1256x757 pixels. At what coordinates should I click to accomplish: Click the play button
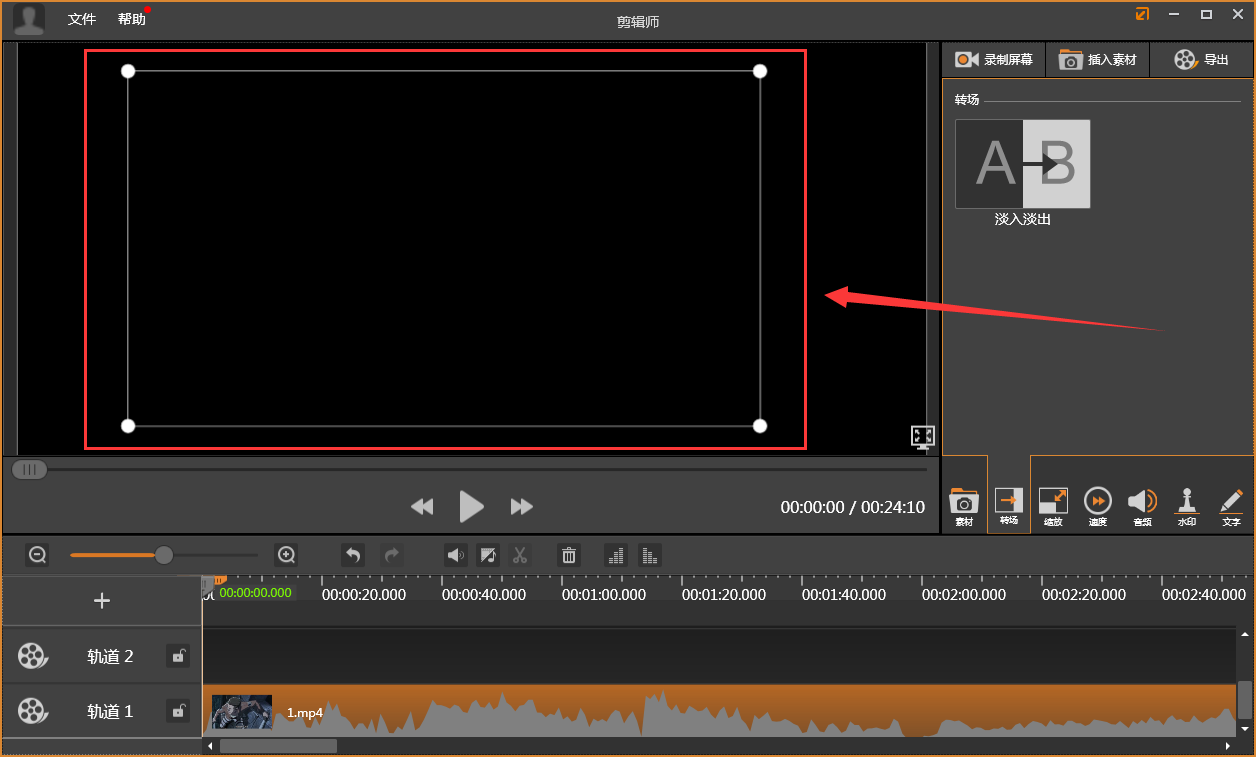472,507
